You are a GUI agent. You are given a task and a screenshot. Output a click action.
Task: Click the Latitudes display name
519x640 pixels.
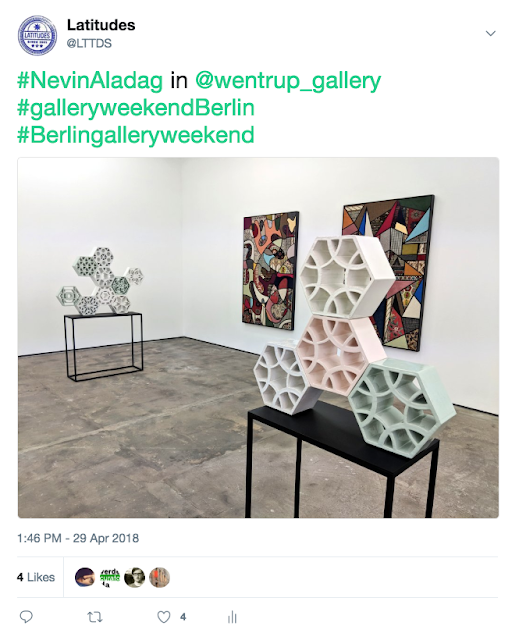pyautogui.click(x=101, y=25)
